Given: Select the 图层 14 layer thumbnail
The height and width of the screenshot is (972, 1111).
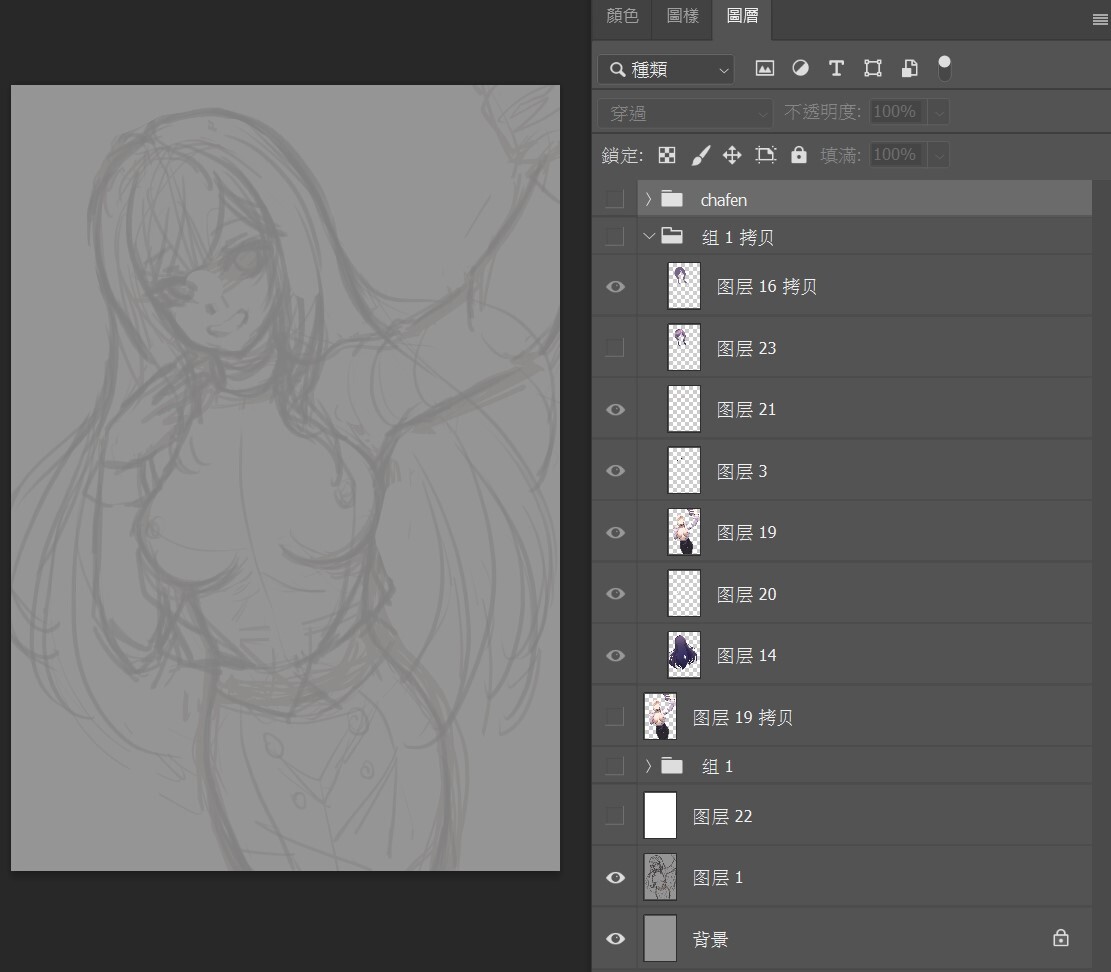Looking at the screenshot, I should 684,655.
